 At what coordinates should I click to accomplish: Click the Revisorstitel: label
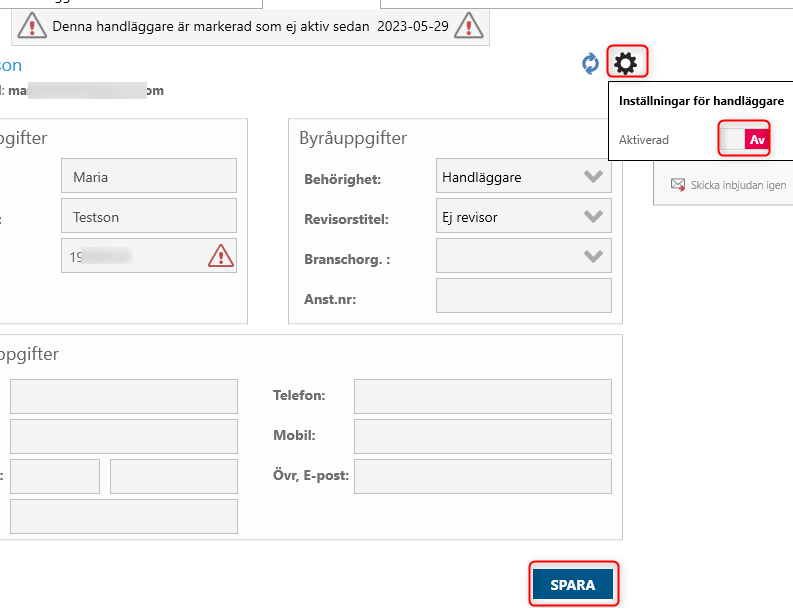point(346,220)
